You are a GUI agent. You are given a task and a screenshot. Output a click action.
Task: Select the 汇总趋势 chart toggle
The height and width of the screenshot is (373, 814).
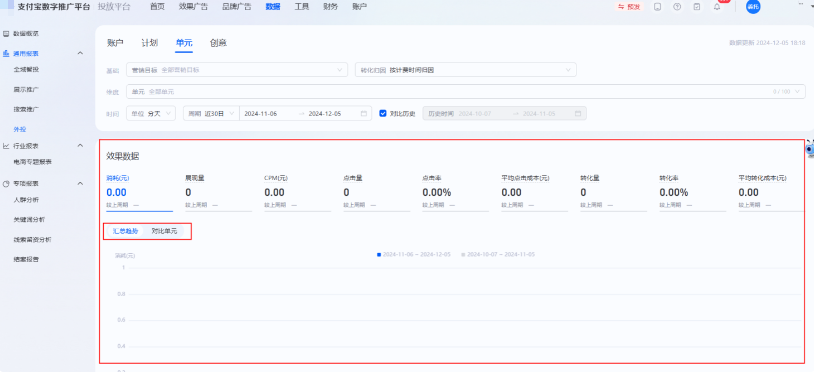coord(125,231)
